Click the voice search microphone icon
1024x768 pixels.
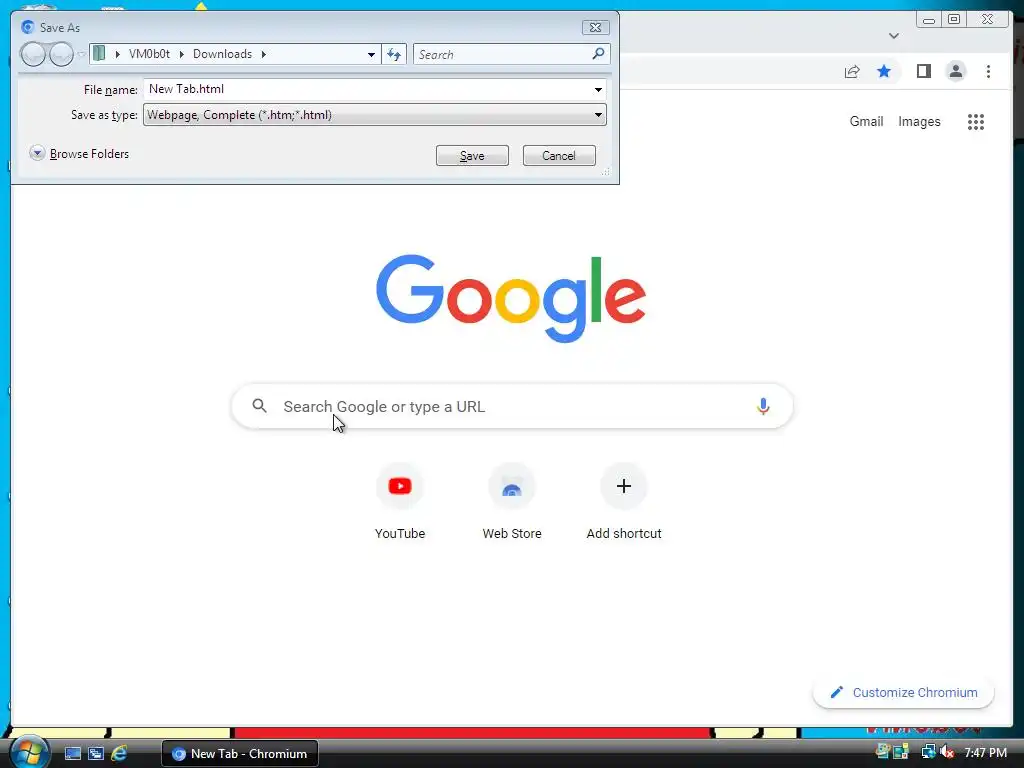pyautogui.click(x=763, y=406)
